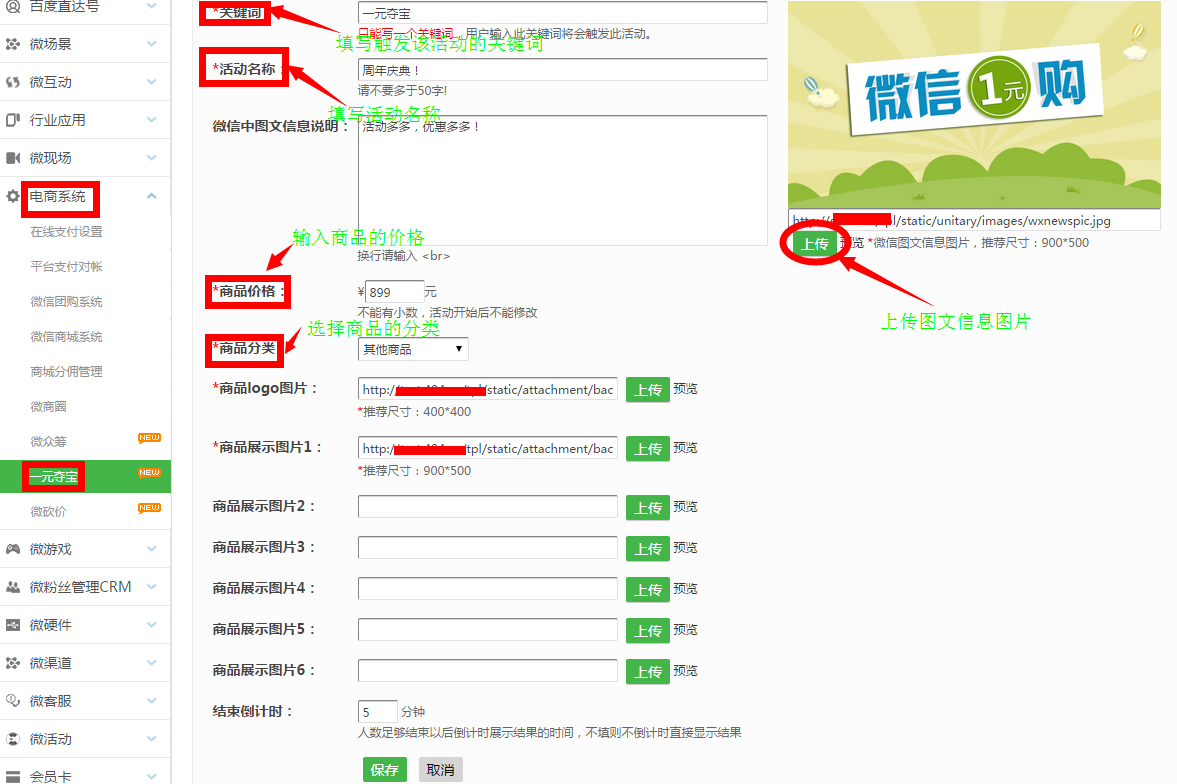Click 上传 next to 商品展示图片1
This screenshot has width=1177, height=784.
648,449
